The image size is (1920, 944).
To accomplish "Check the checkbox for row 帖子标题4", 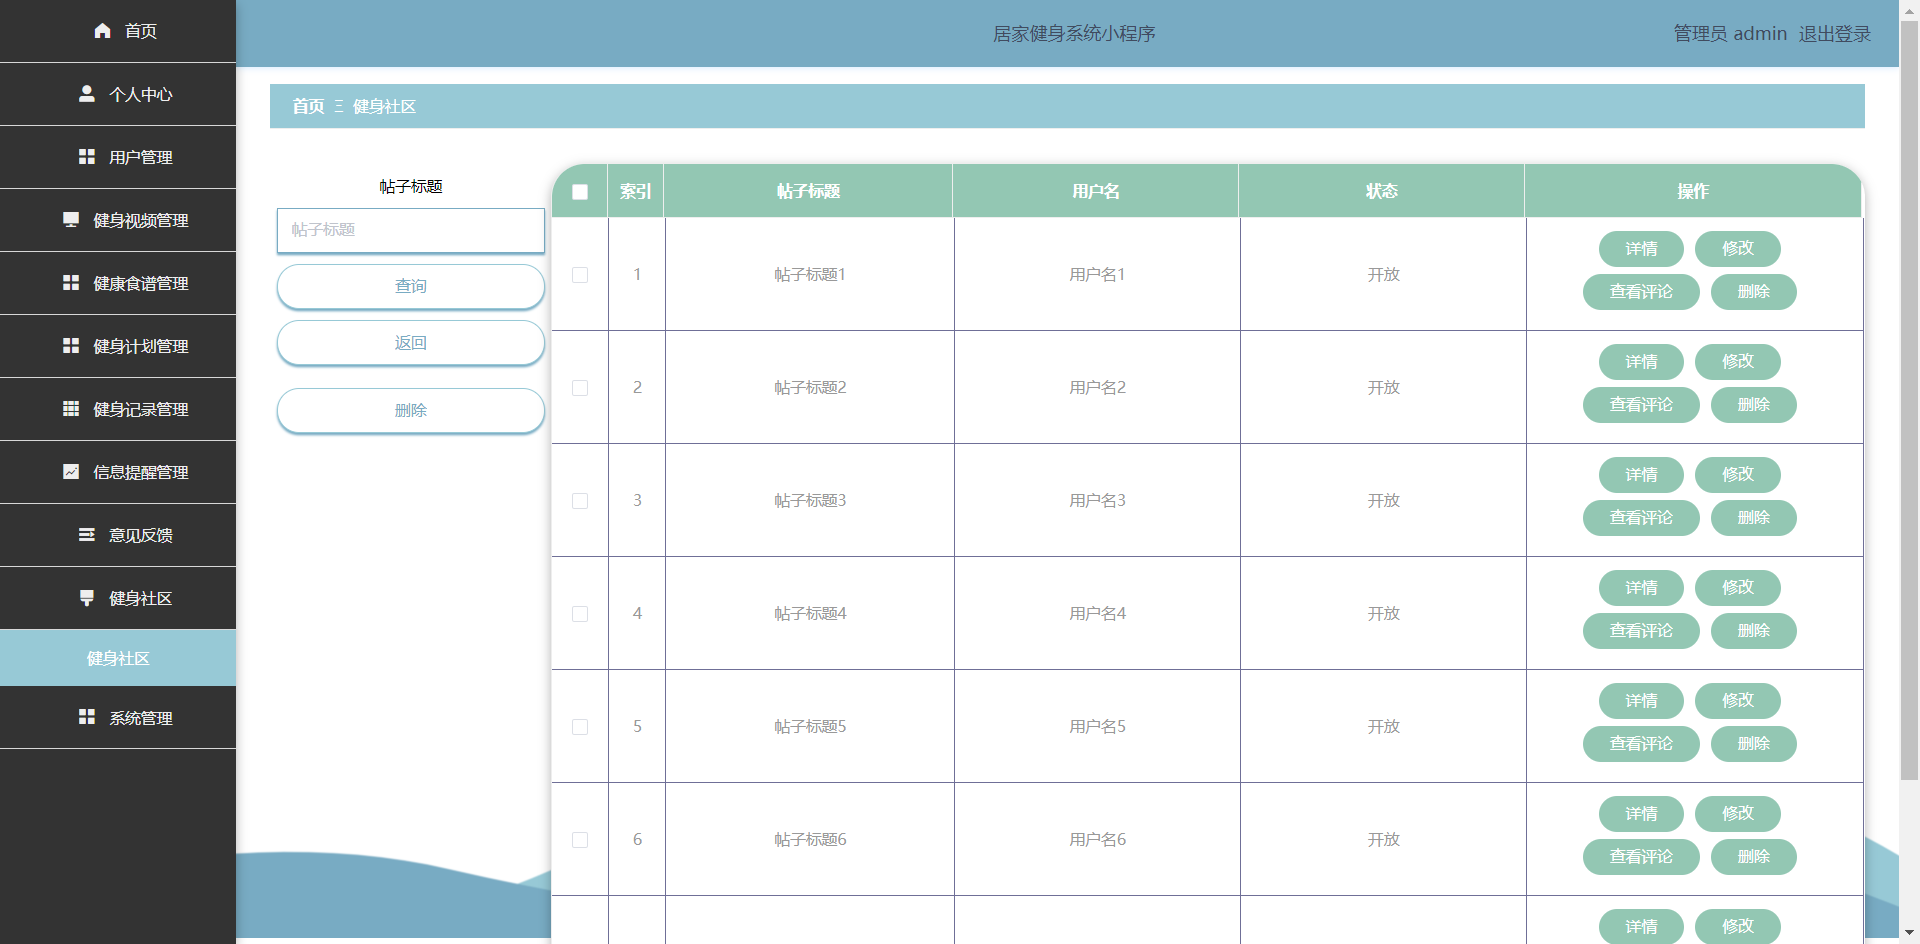I will click(580, 614).
